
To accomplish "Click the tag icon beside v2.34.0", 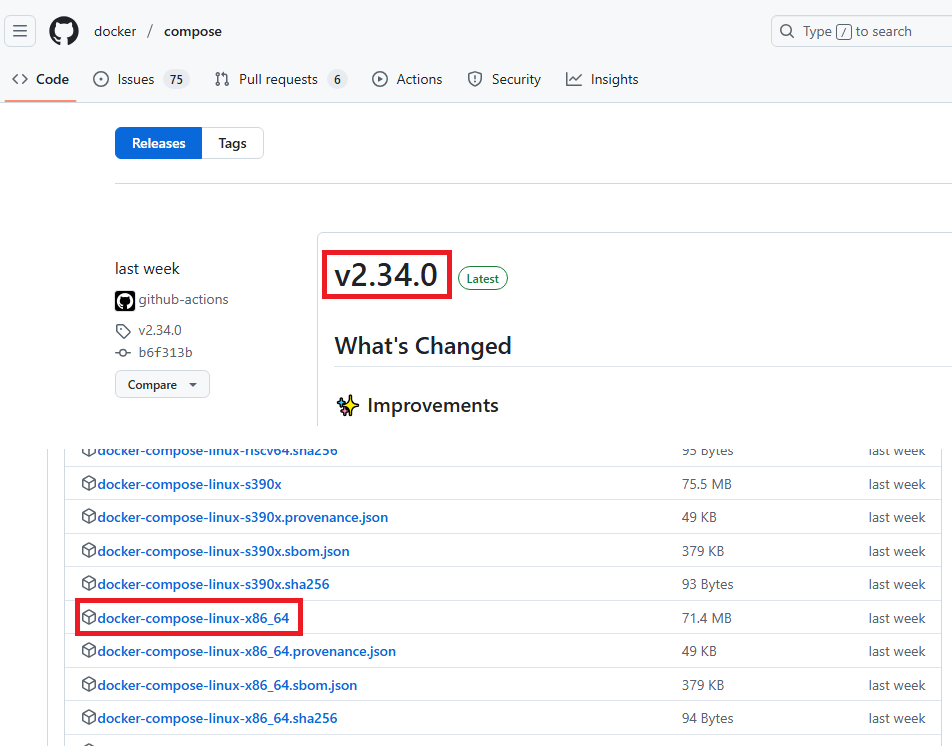I will point(123,331).
